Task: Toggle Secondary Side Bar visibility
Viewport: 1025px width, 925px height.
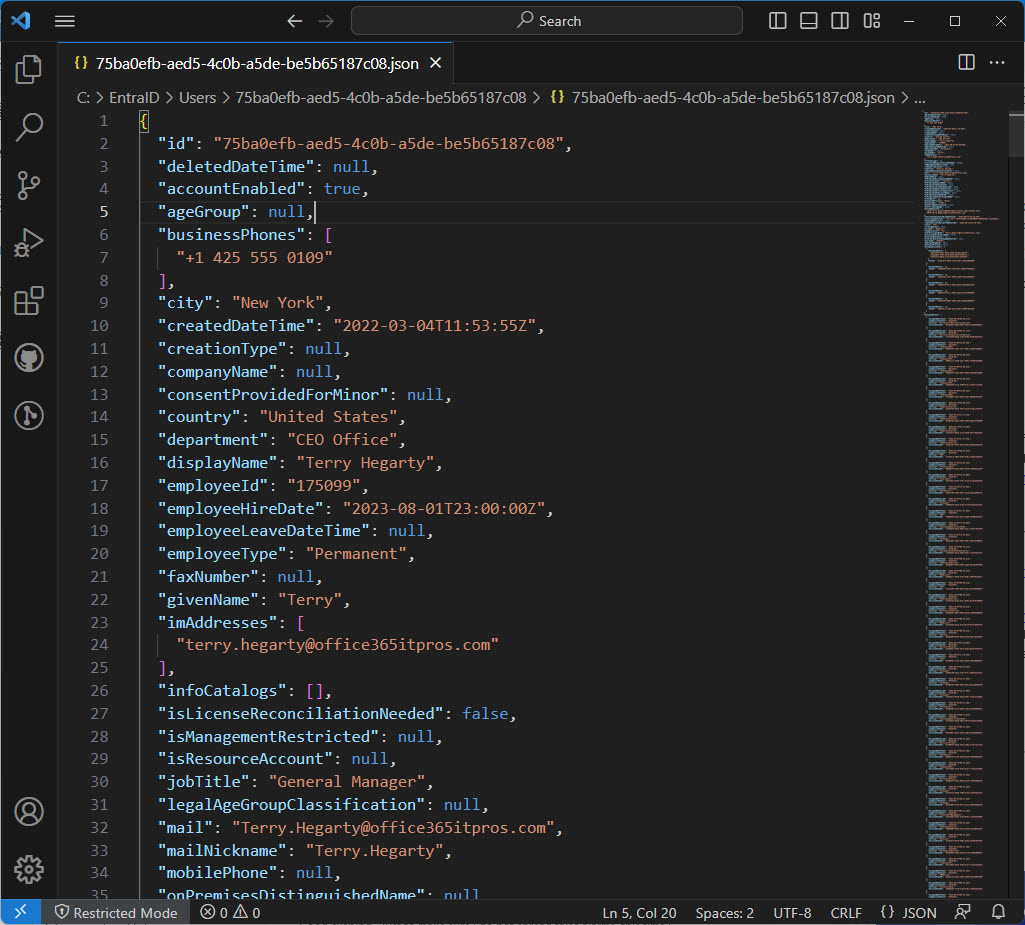Action: tap(840, 21)
